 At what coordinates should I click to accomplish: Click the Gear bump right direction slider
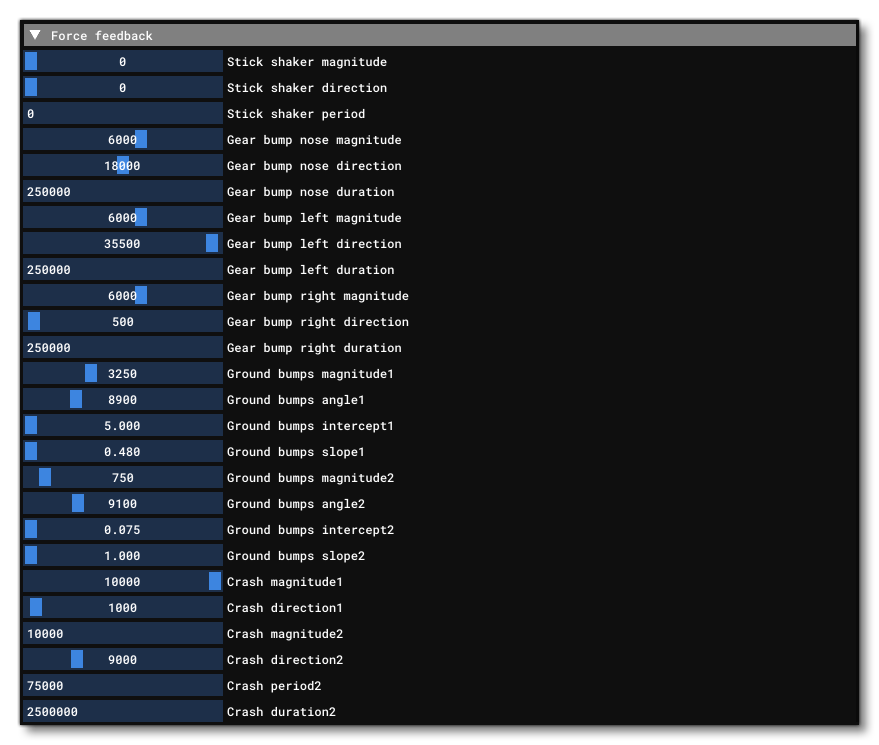coord(123,322)
